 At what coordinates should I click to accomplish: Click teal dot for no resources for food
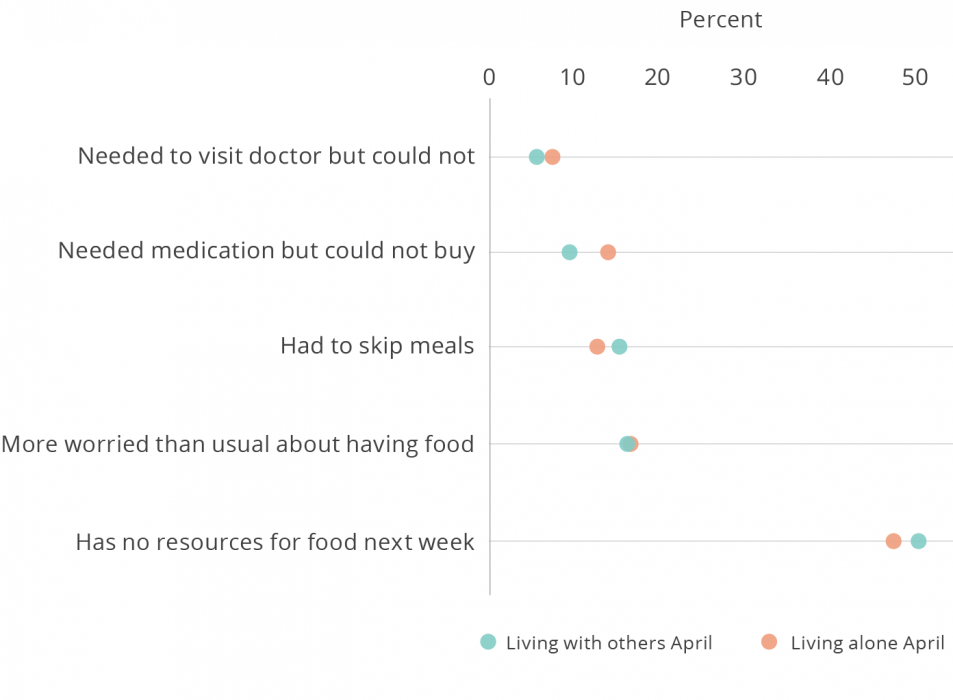point(918,541)
